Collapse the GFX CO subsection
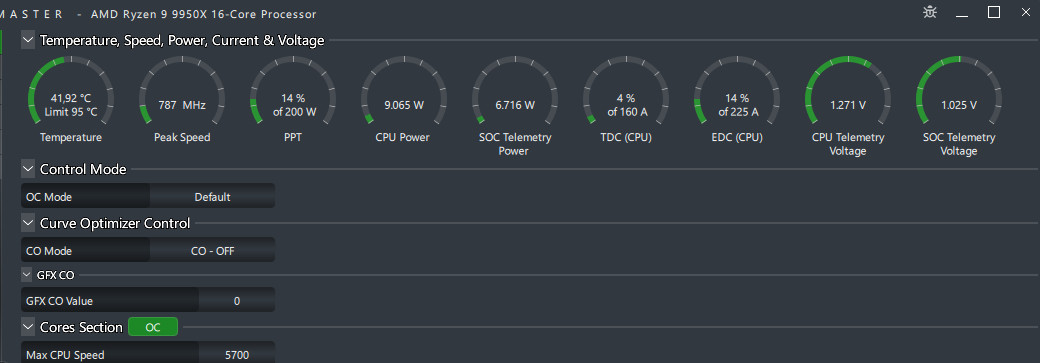The image size is (1040, 363). tap(27, 274)
